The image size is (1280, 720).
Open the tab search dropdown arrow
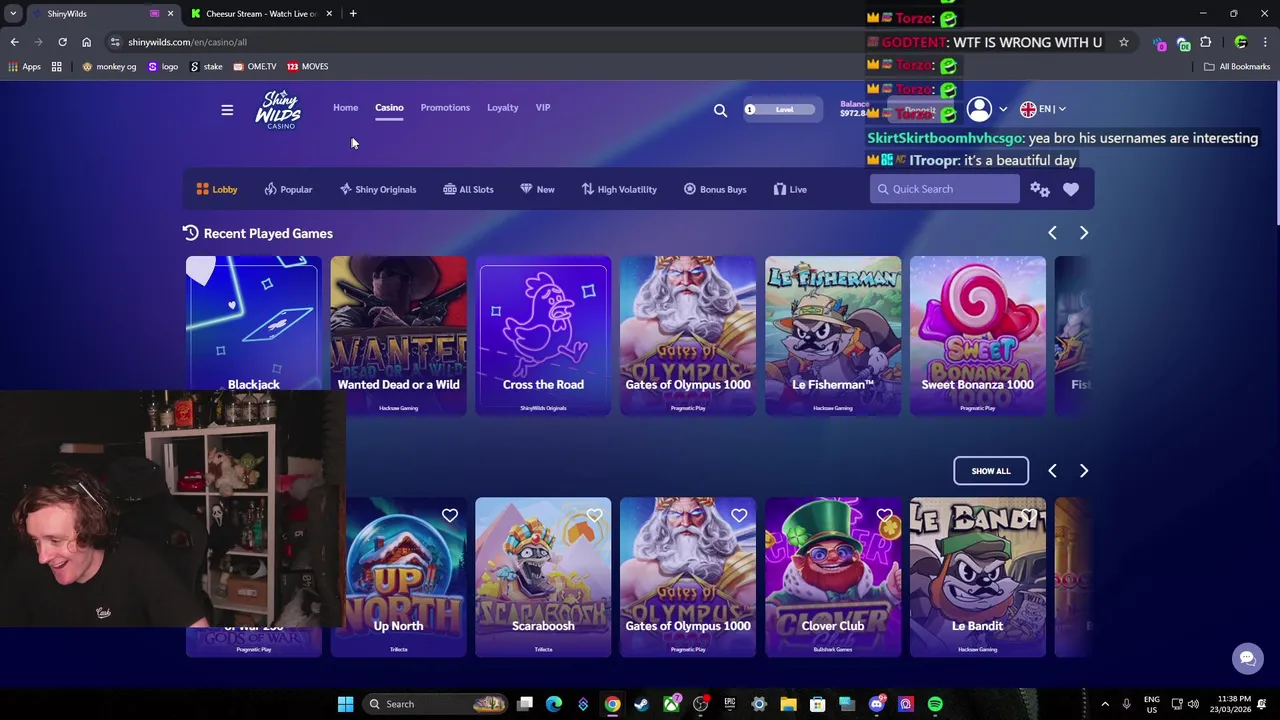[13, 14]
